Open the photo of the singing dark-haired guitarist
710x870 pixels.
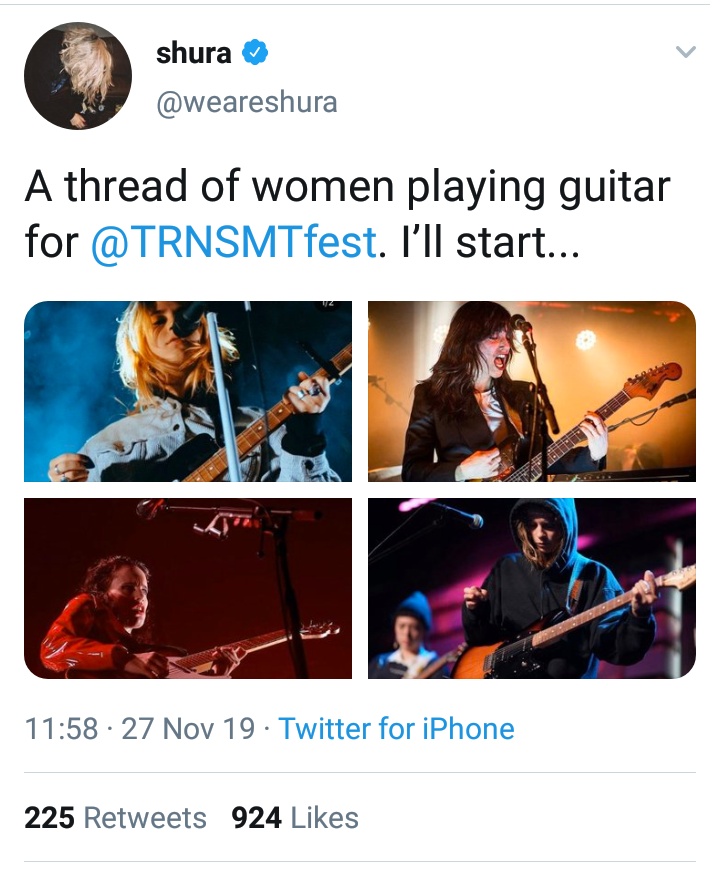coord(531,391)
